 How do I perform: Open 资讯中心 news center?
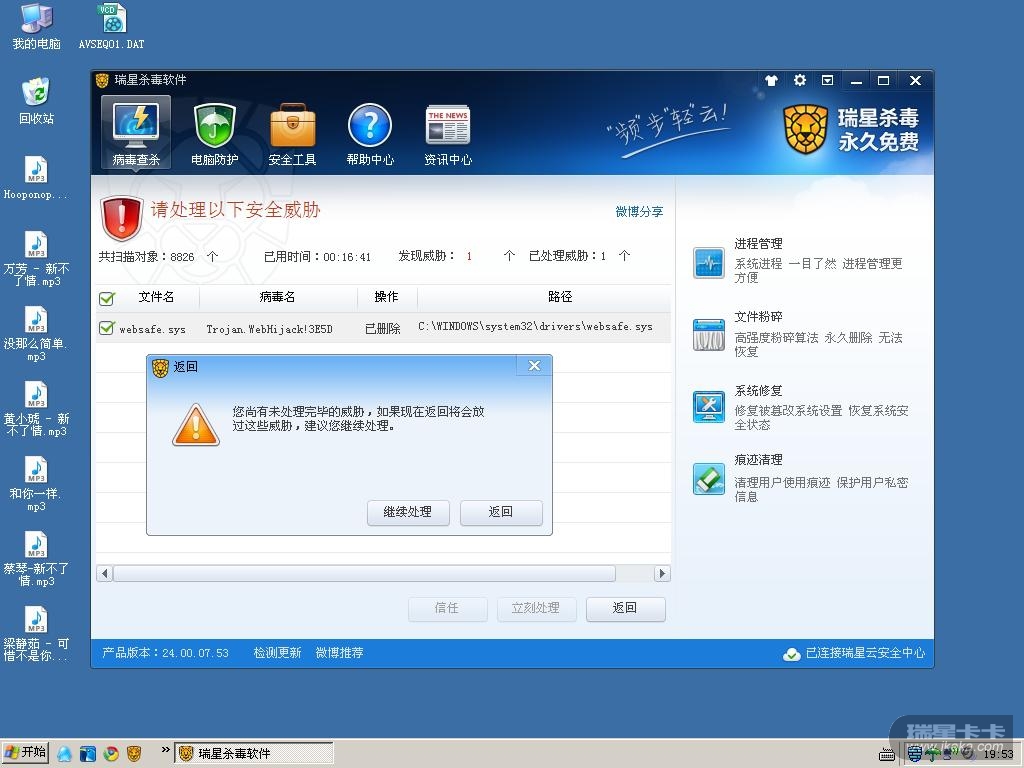447,133
